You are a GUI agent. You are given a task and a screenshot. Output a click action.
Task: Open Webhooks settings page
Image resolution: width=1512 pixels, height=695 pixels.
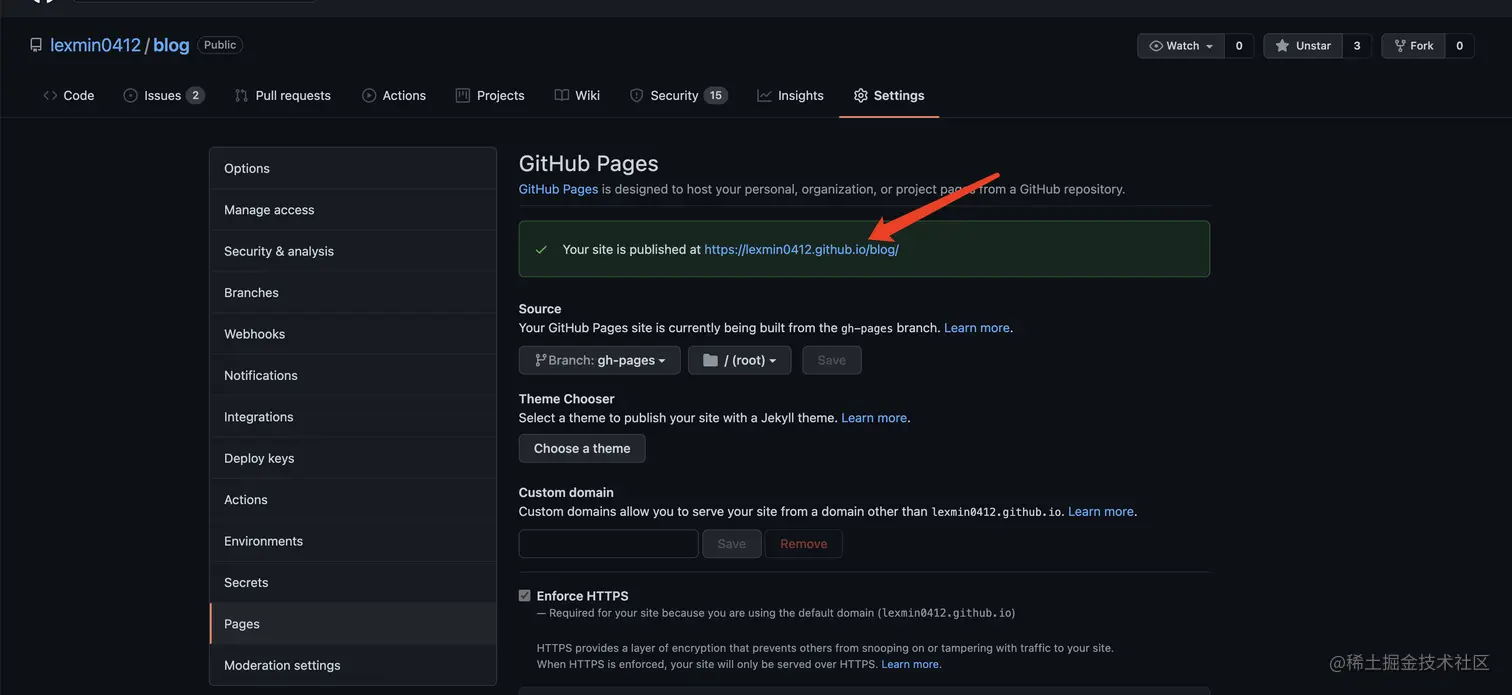click(x=353, y=334)
